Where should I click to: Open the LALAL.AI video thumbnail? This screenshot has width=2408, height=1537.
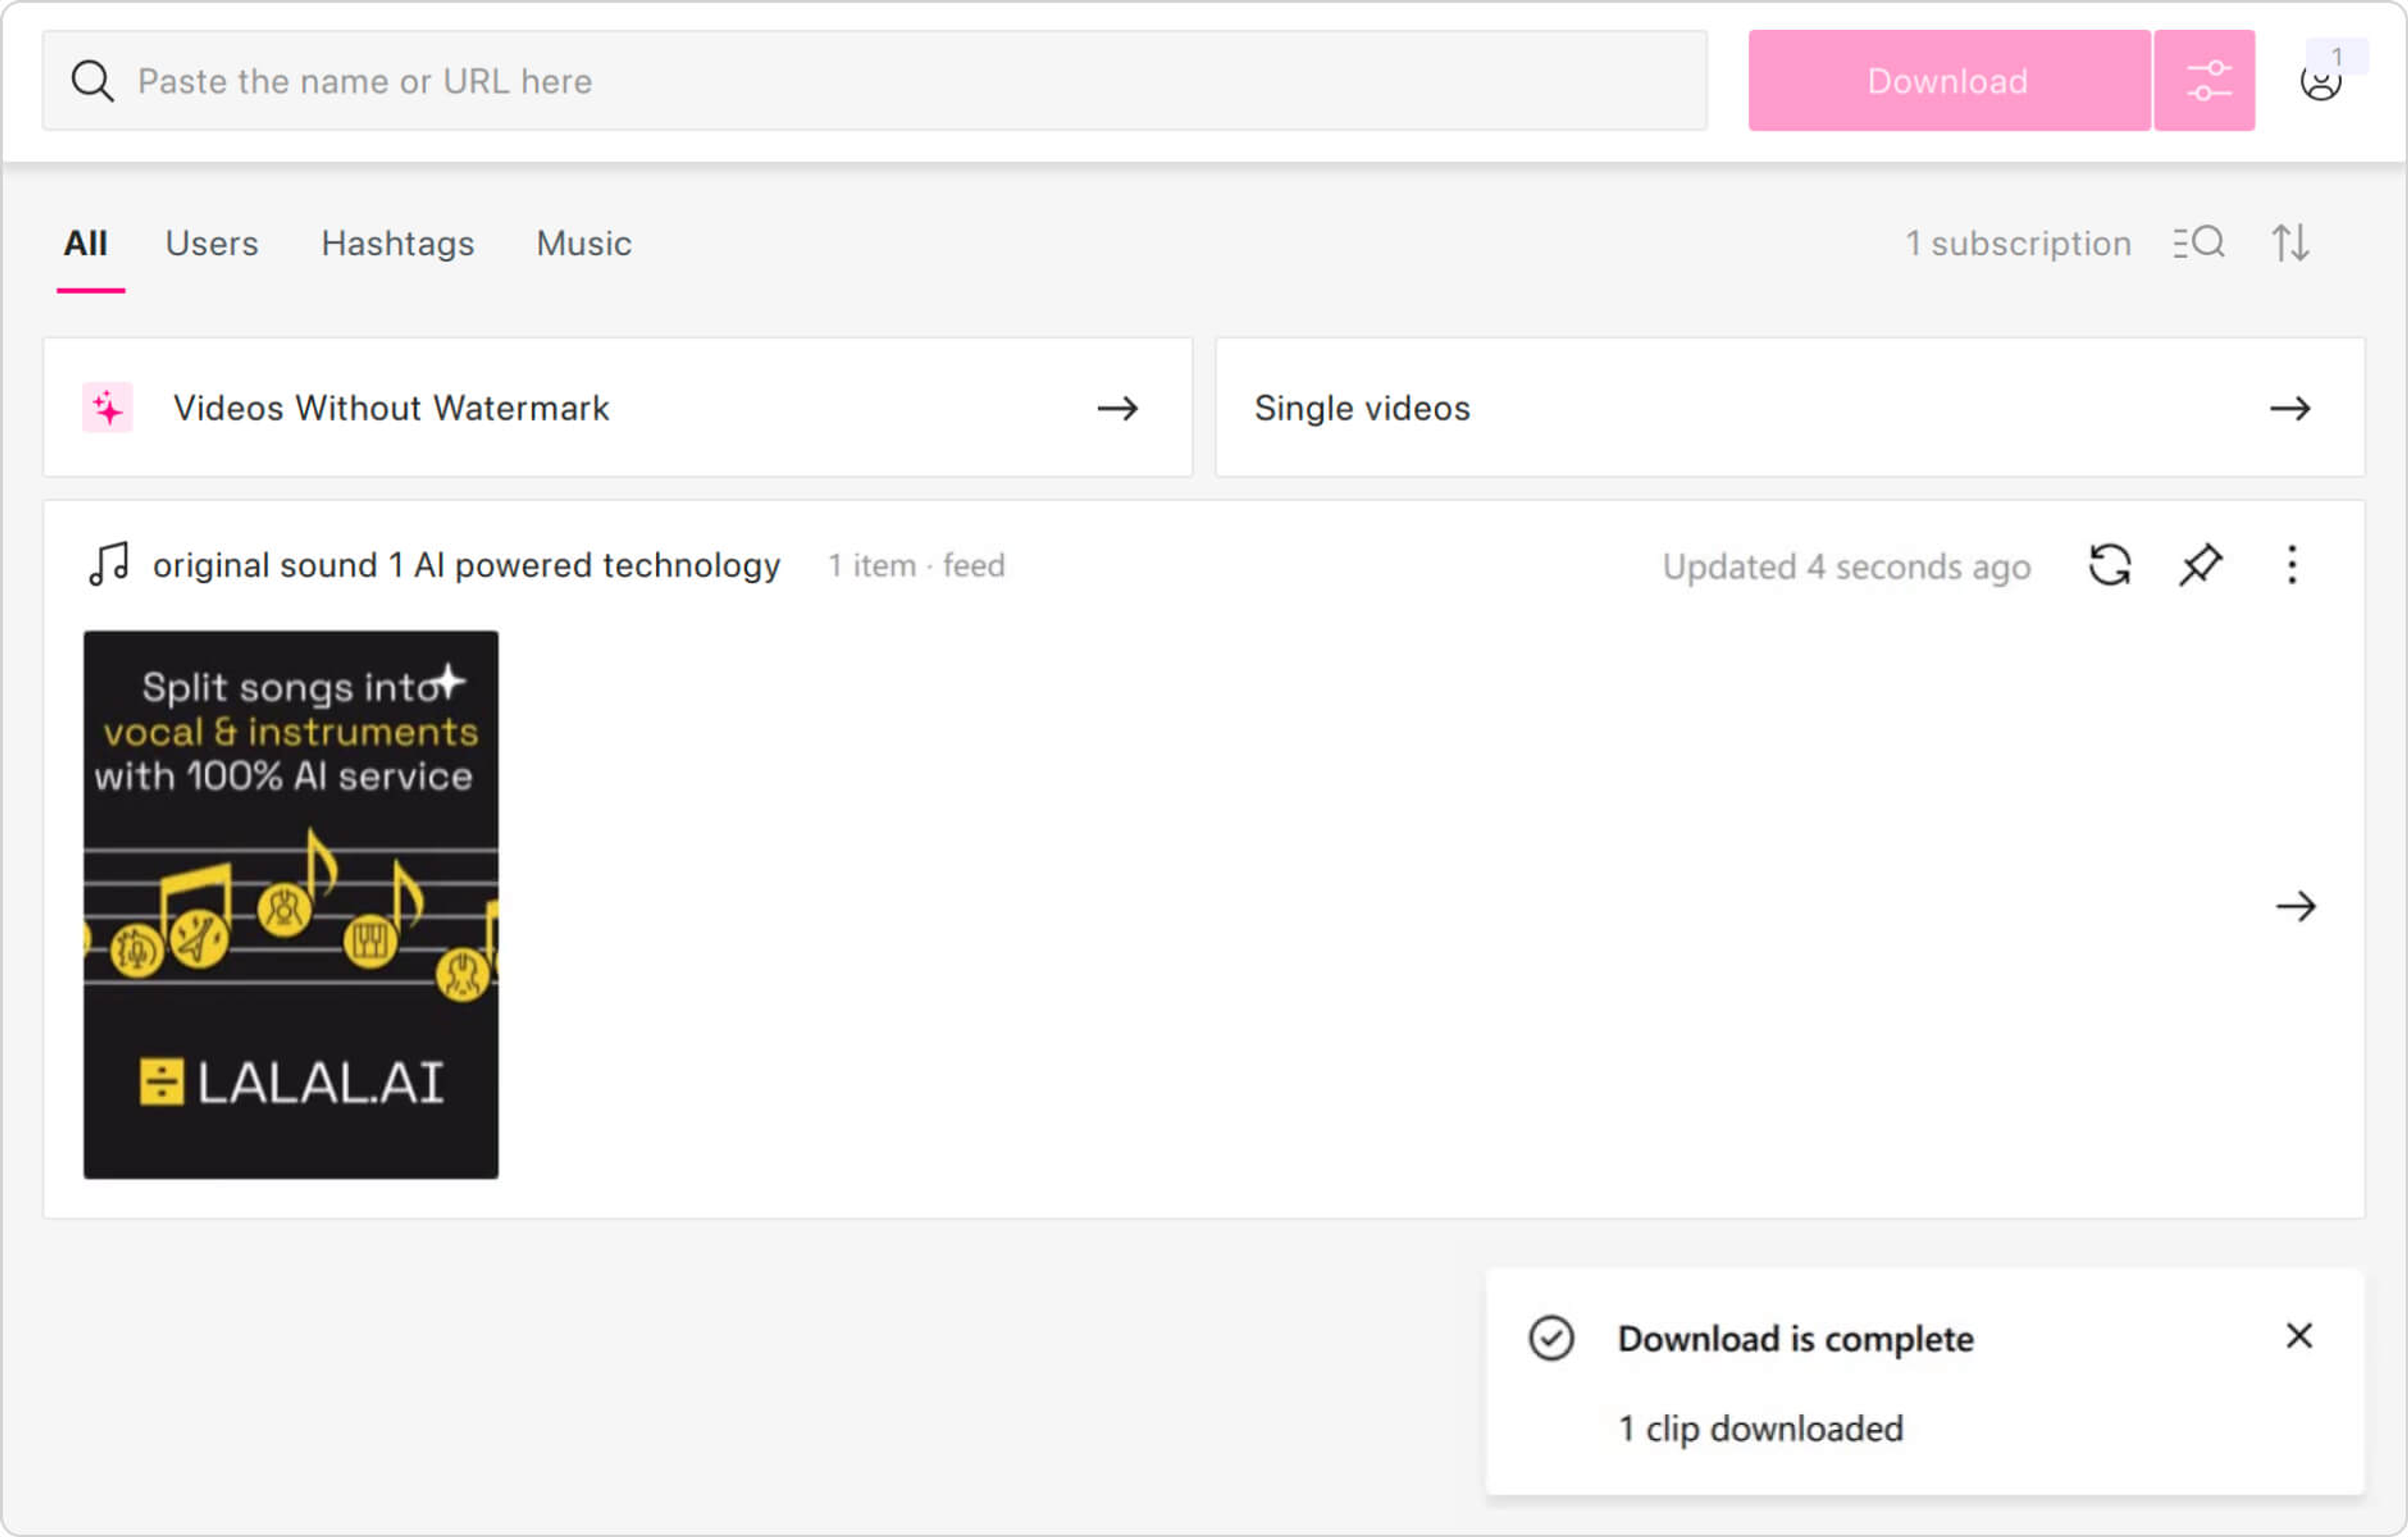pos(291,904)
